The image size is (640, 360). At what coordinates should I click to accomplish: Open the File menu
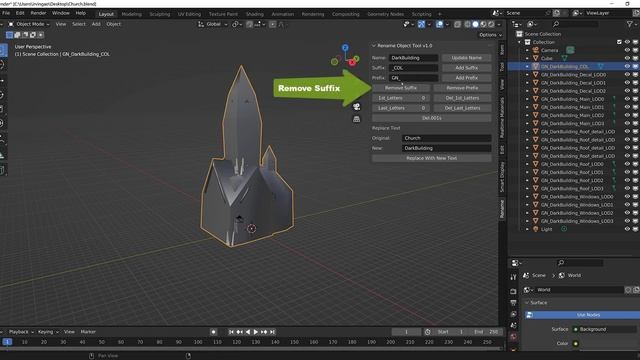pos(6,13)
